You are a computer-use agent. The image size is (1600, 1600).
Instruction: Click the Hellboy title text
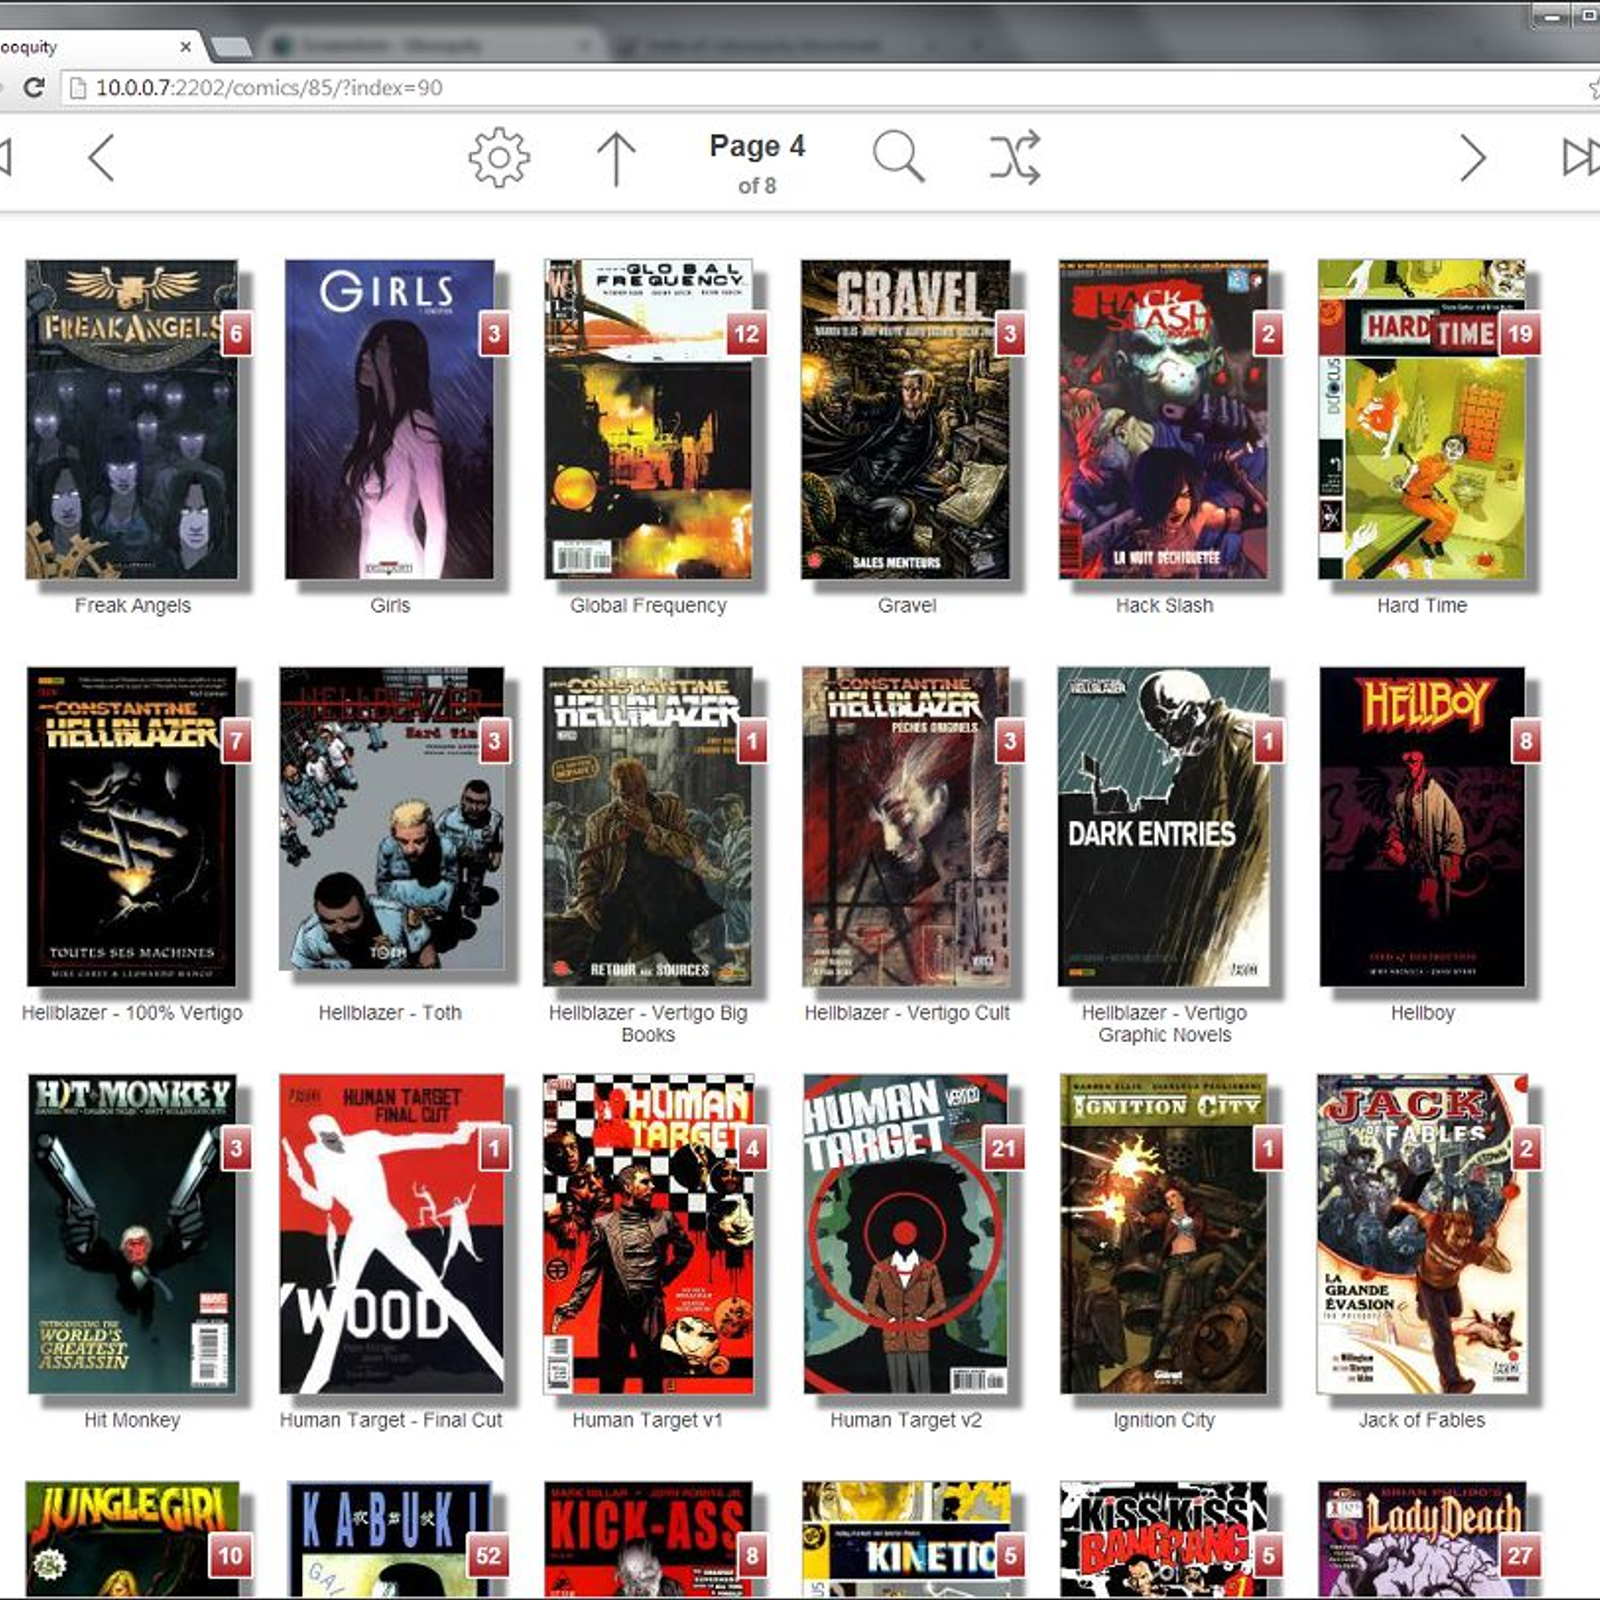1422,1013
